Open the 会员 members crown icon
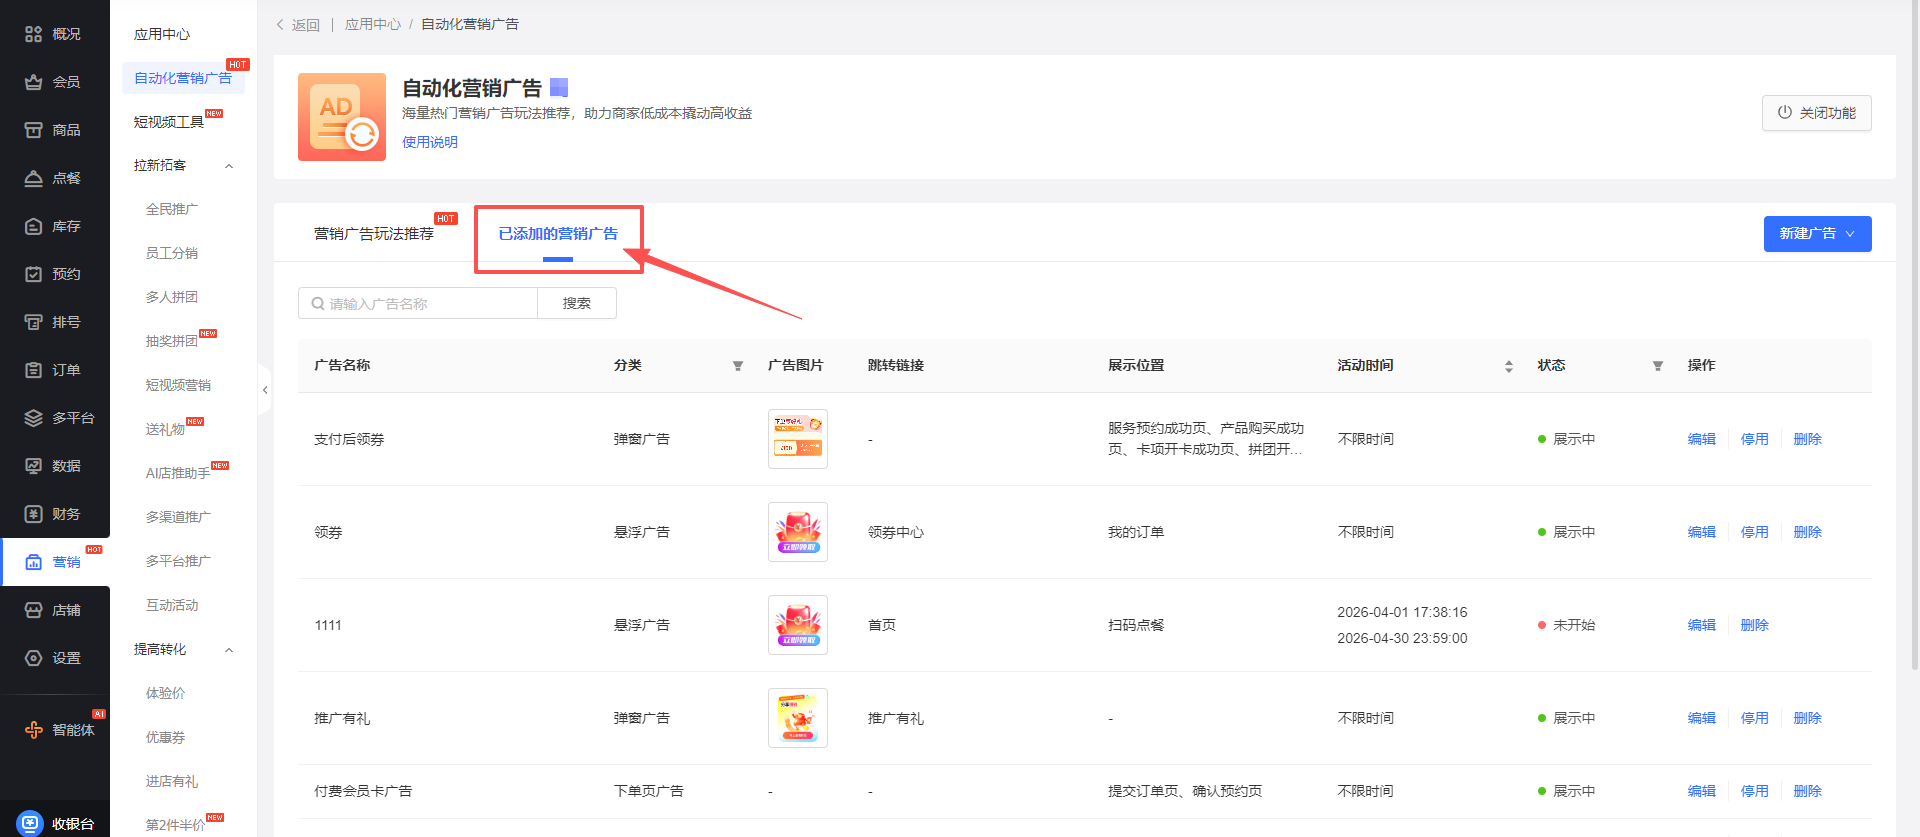Image resolution: width=1920 pixels, height=837 pixels. [x=33, y=82]
